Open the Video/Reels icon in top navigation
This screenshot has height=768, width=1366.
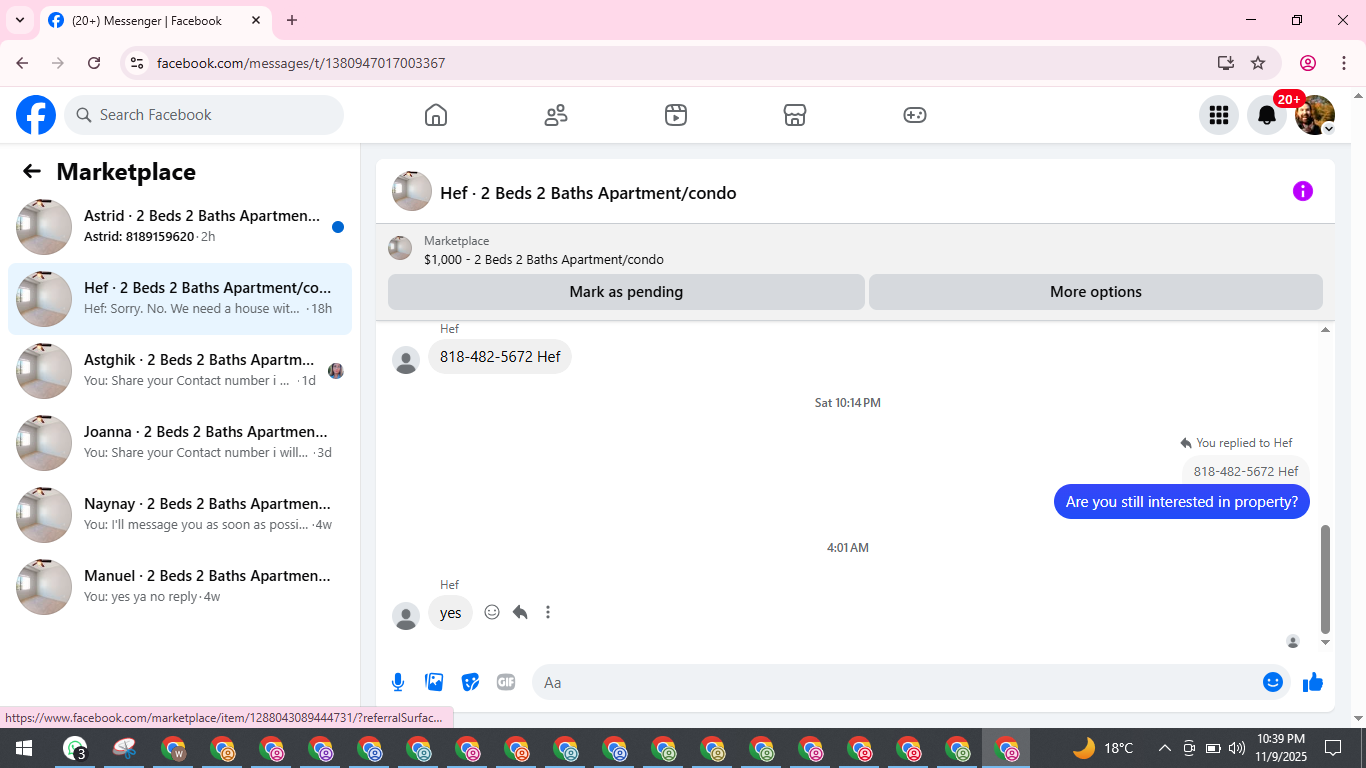(676, 115)
